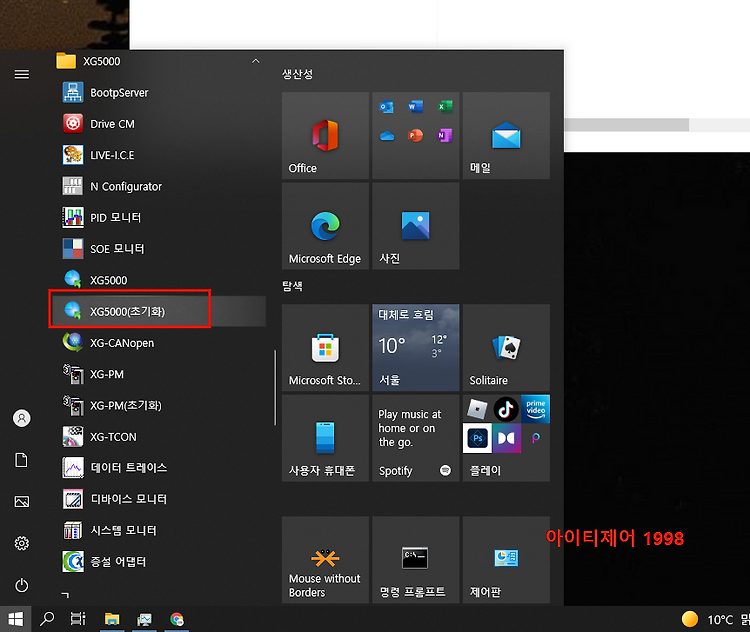
Task: Open XG-TCON application
Action: coord(158,437)
